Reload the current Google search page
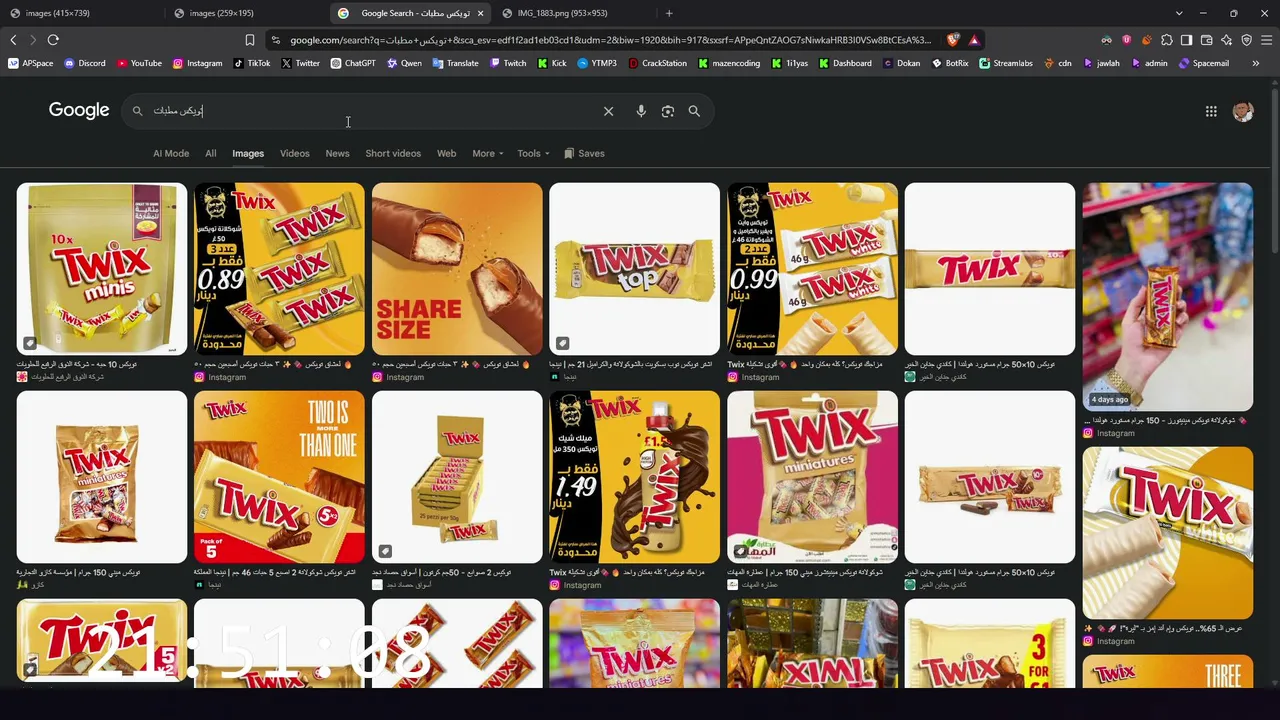 (53, 40)
